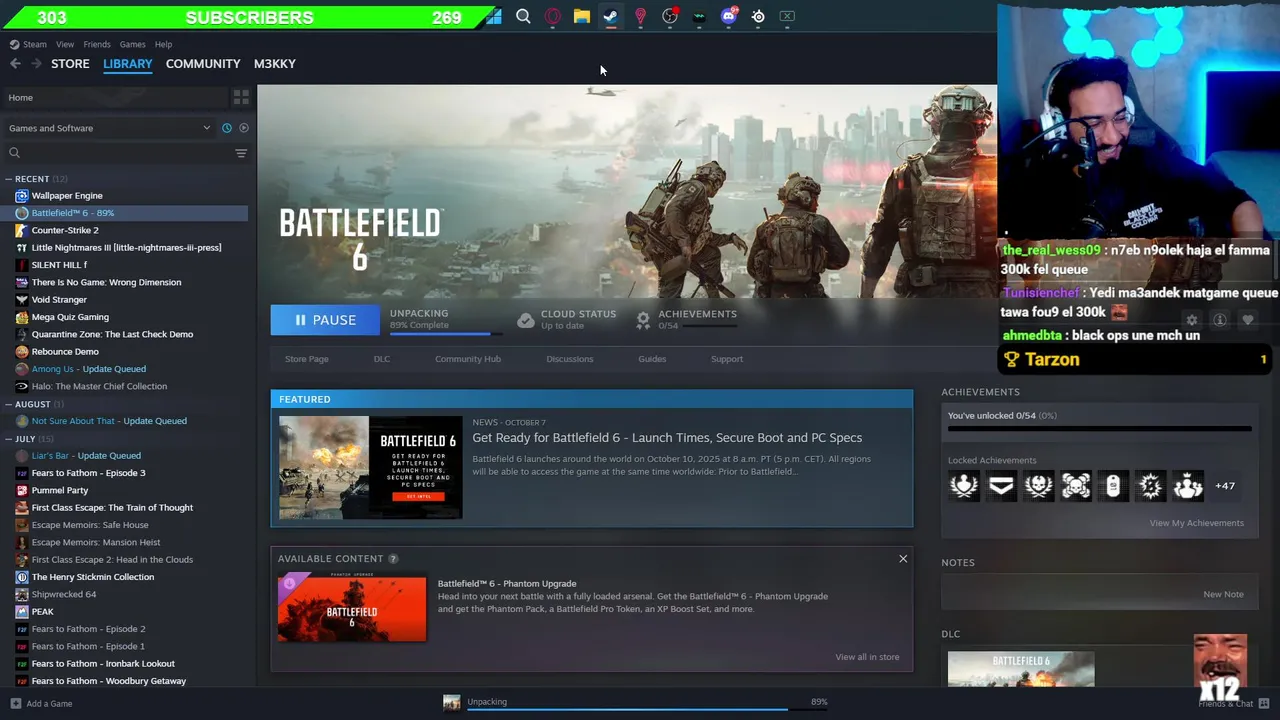
Task: Open the downloads Unpacking status bar
Action: pos(636,703)
